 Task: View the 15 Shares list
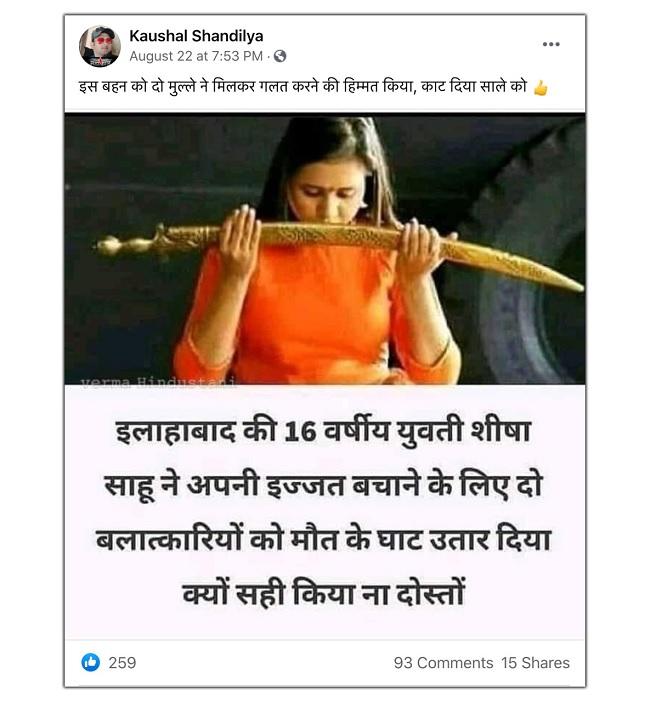click(x=535, y=663)
